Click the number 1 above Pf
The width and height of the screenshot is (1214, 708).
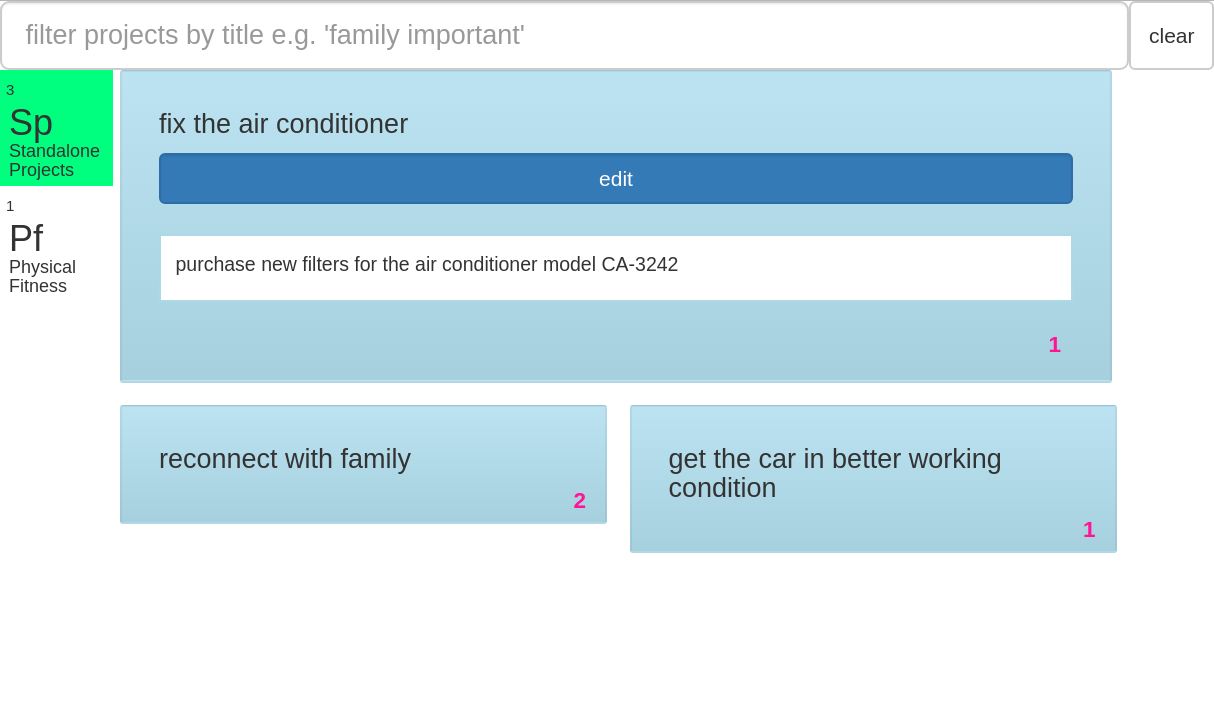click(10, 206)
